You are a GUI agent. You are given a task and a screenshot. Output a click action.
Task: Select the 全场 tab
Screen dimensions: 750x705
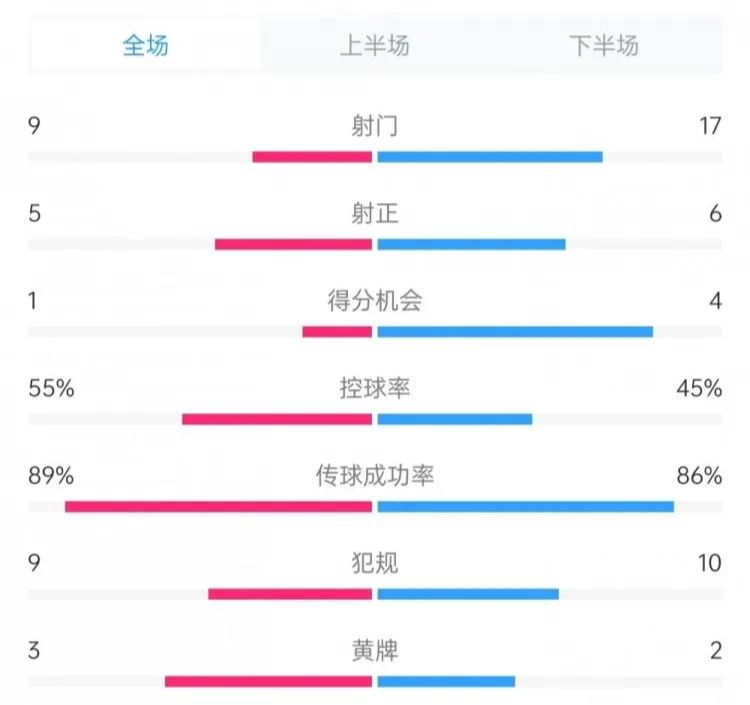click(146, 45)
